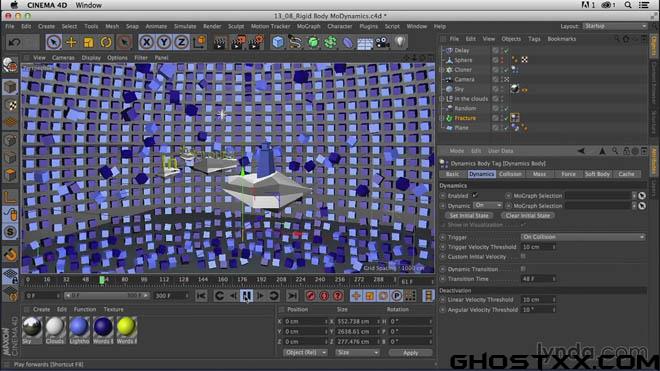
Task: Click the Render View clapperboard icon
Action: coord(219,42)
